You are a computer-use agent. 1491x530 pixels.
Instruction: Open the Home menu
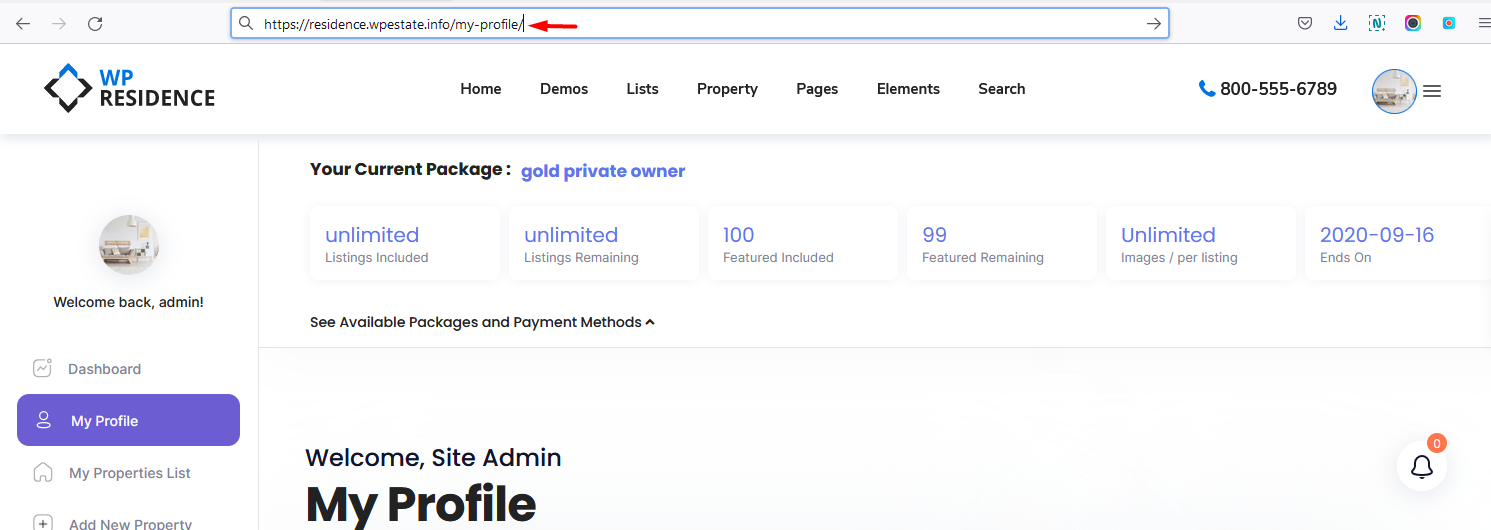click(x=481, y=89)
